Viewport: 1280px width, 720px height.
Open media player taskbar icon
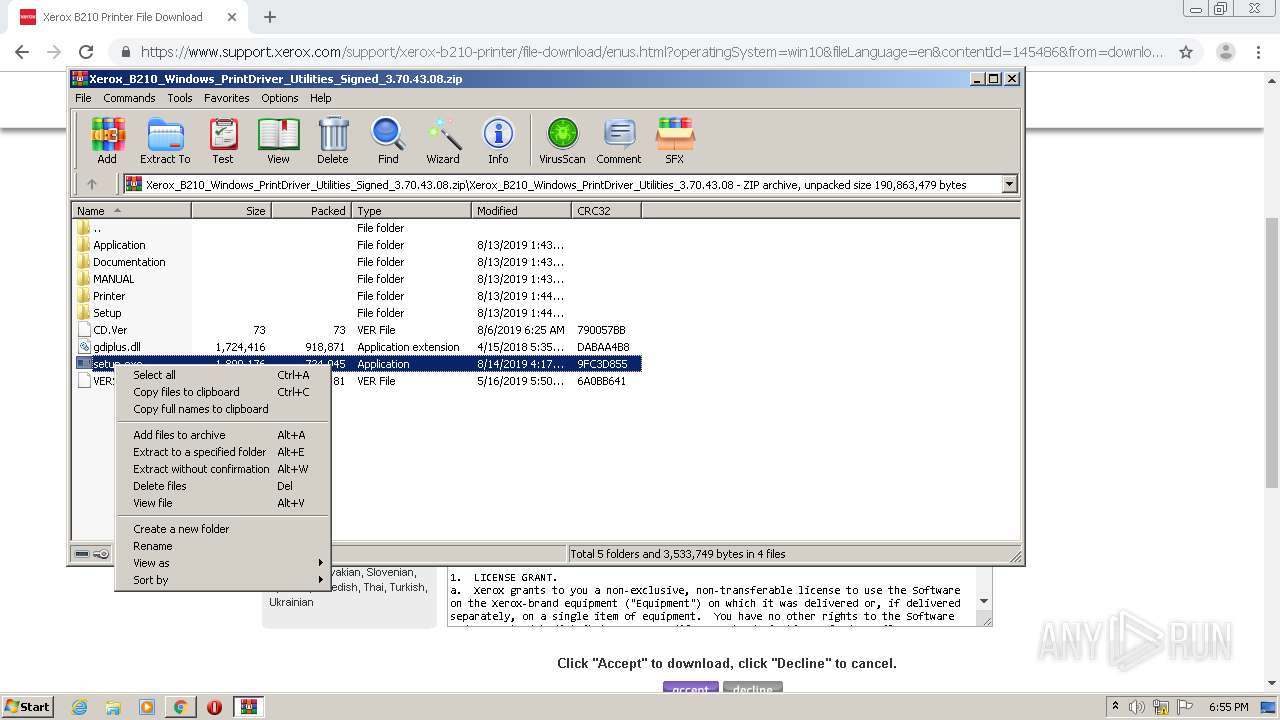(x=147, y=707)
